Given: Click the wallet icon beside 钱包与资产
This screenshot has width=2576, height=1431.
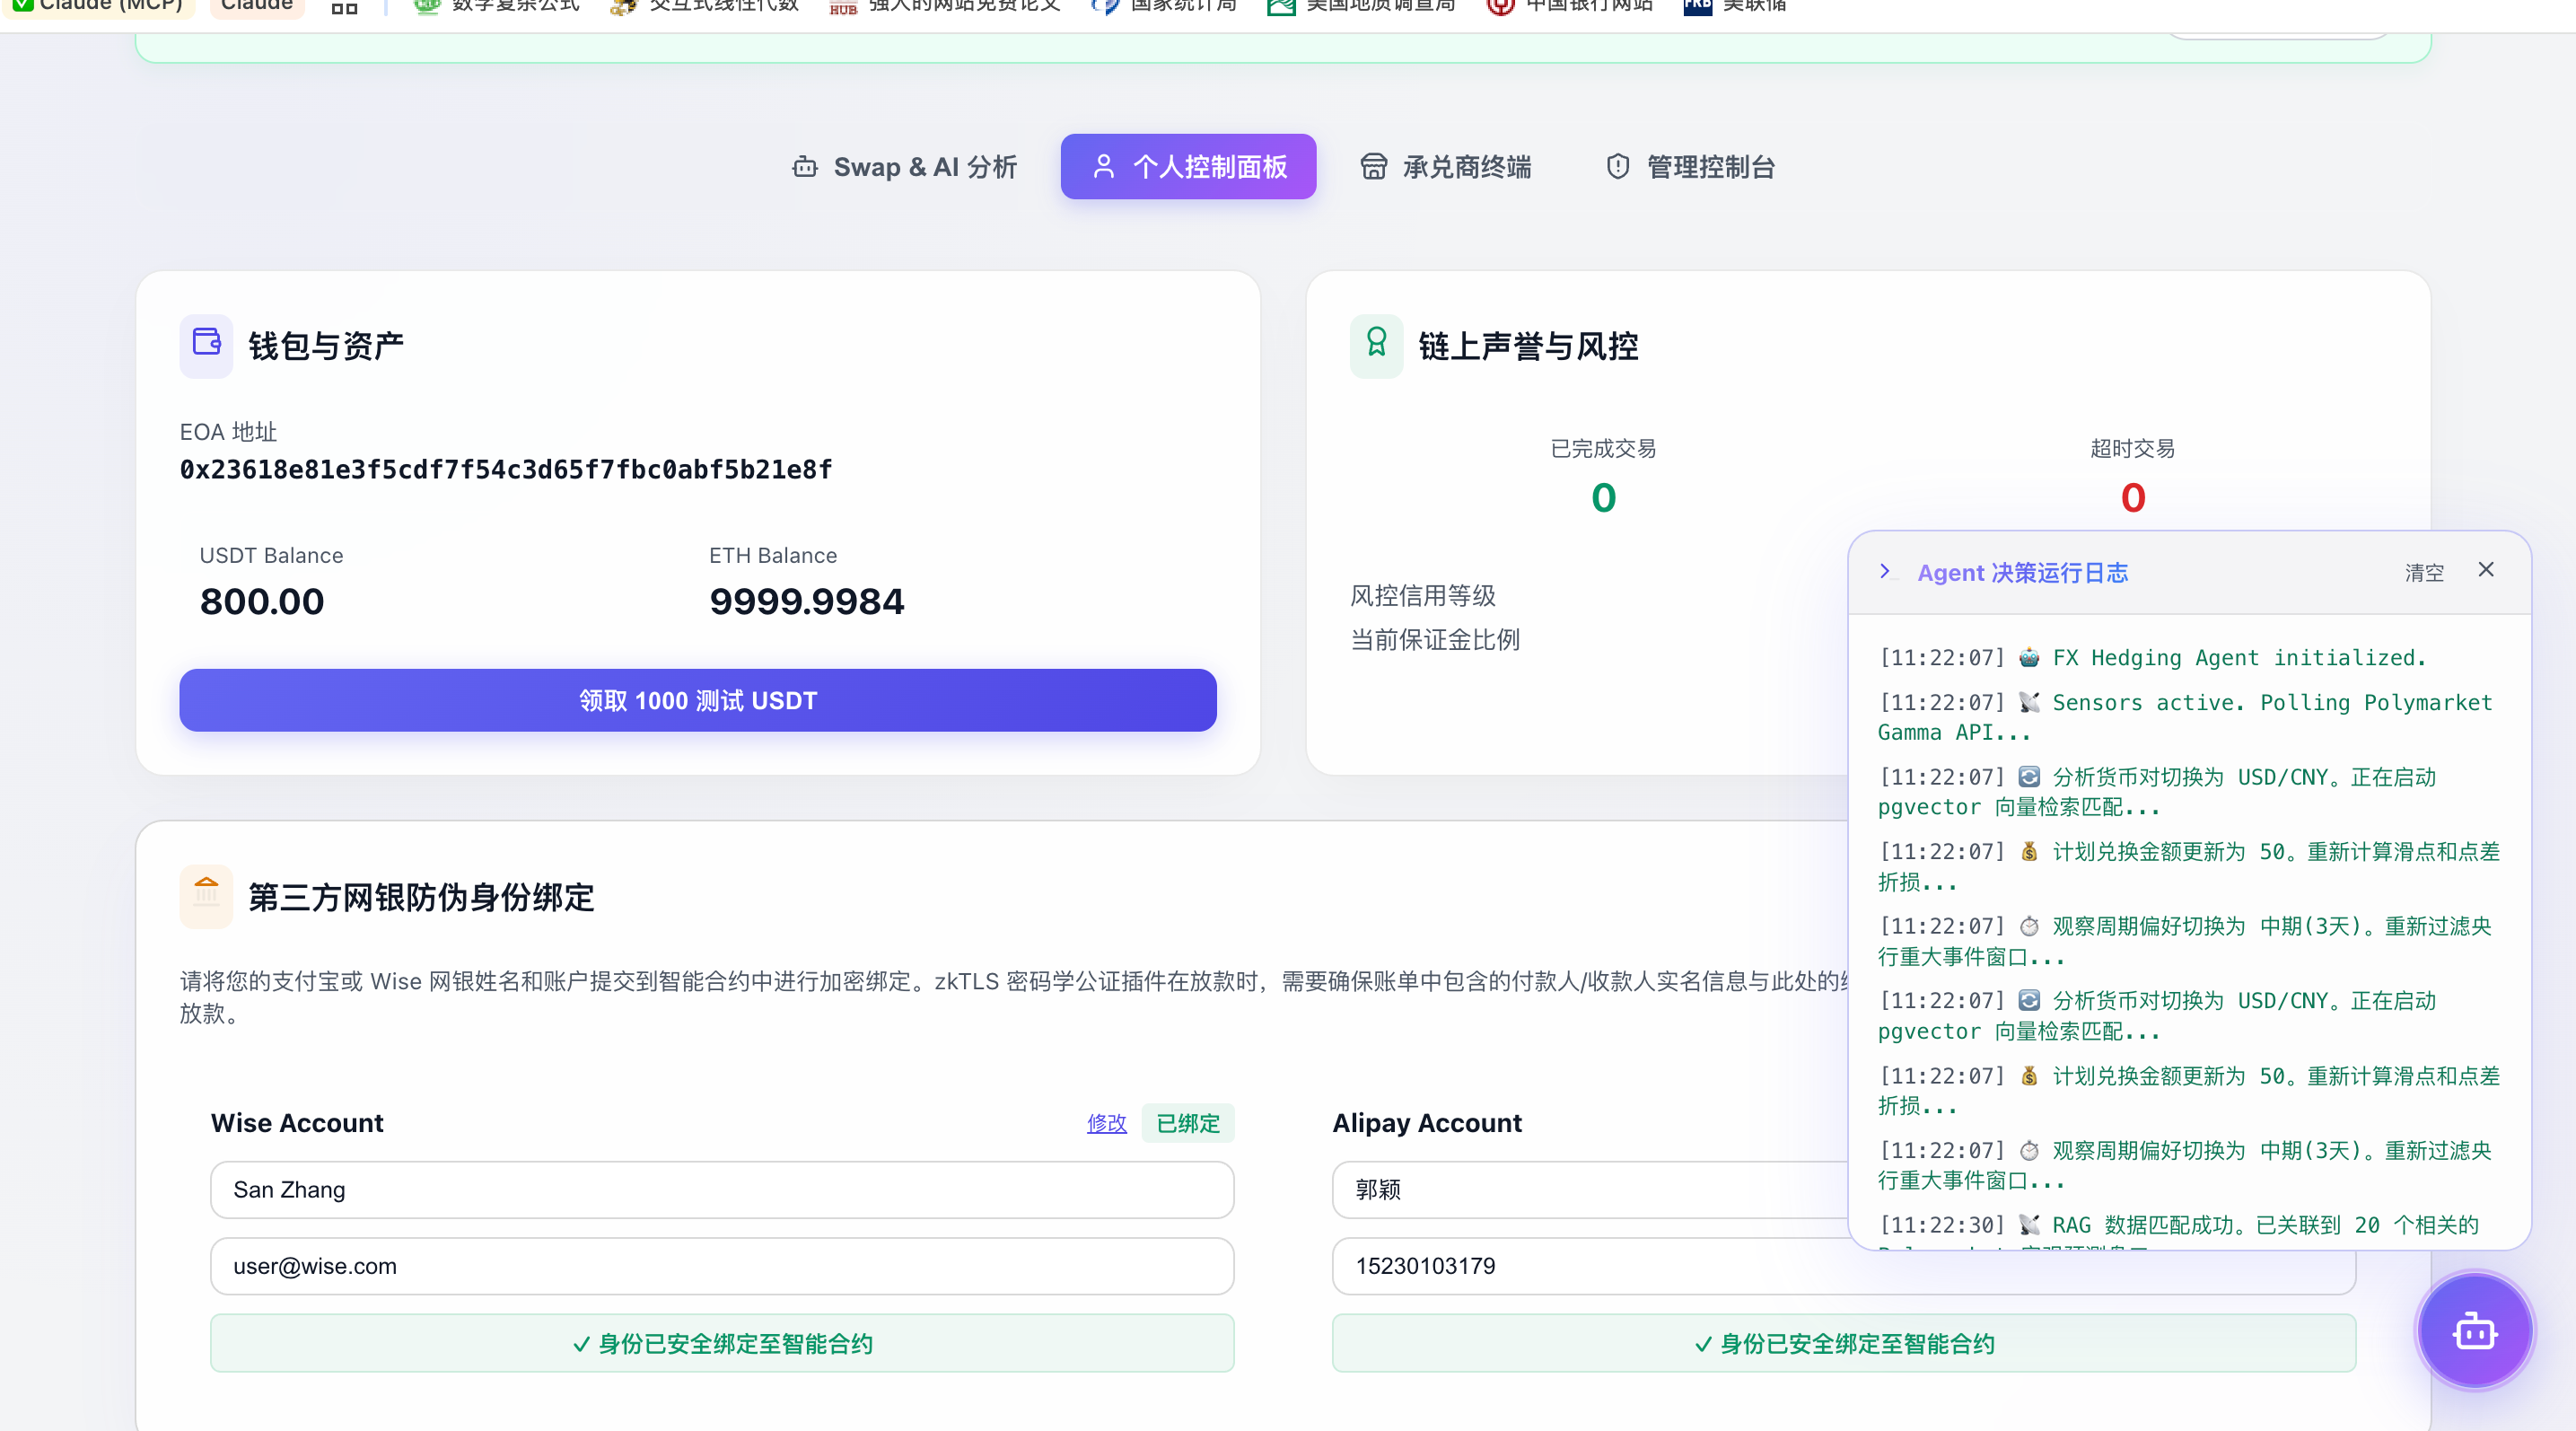Looking at the screenshot, I should pyautogui.click(x=206, y=345).
